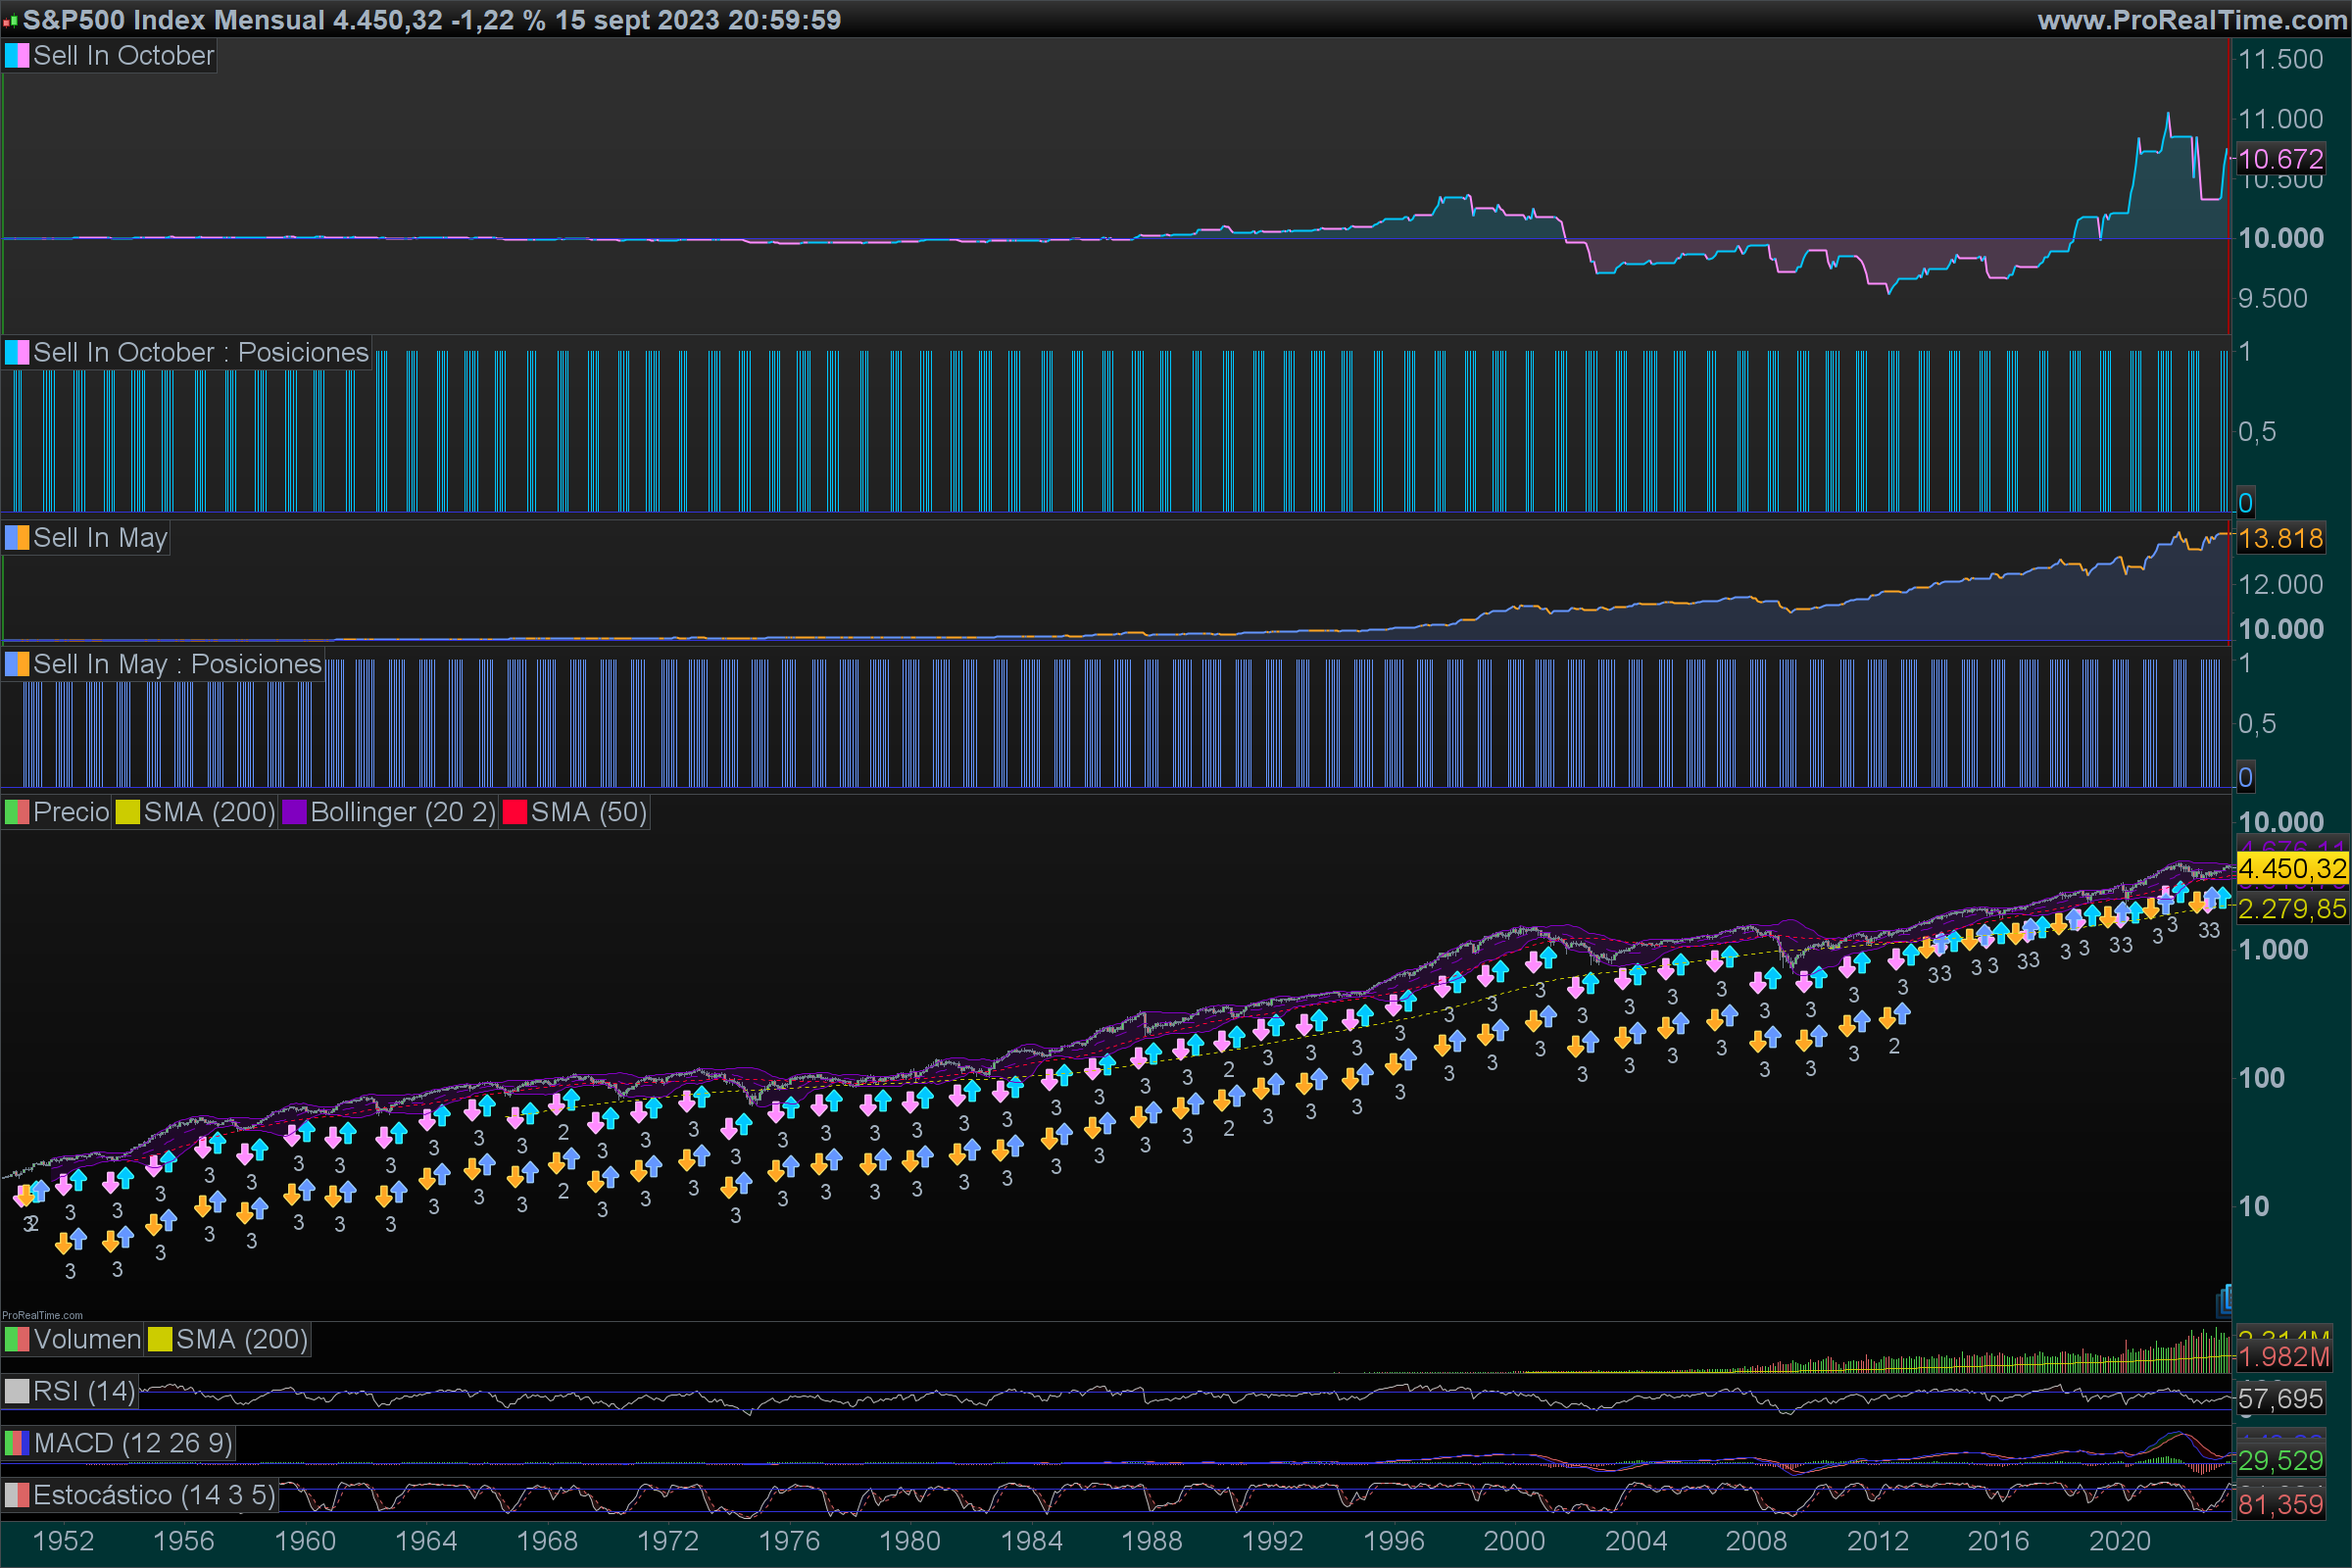The height and width of the screenshot is (1568, 2352).
Task: Click the Sell In May color icon
Action: tap(17, 538)
